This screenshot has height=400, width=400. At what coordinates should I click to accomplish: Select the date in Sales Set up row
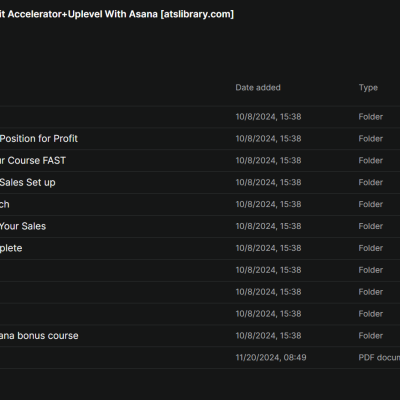click(268, 183)
